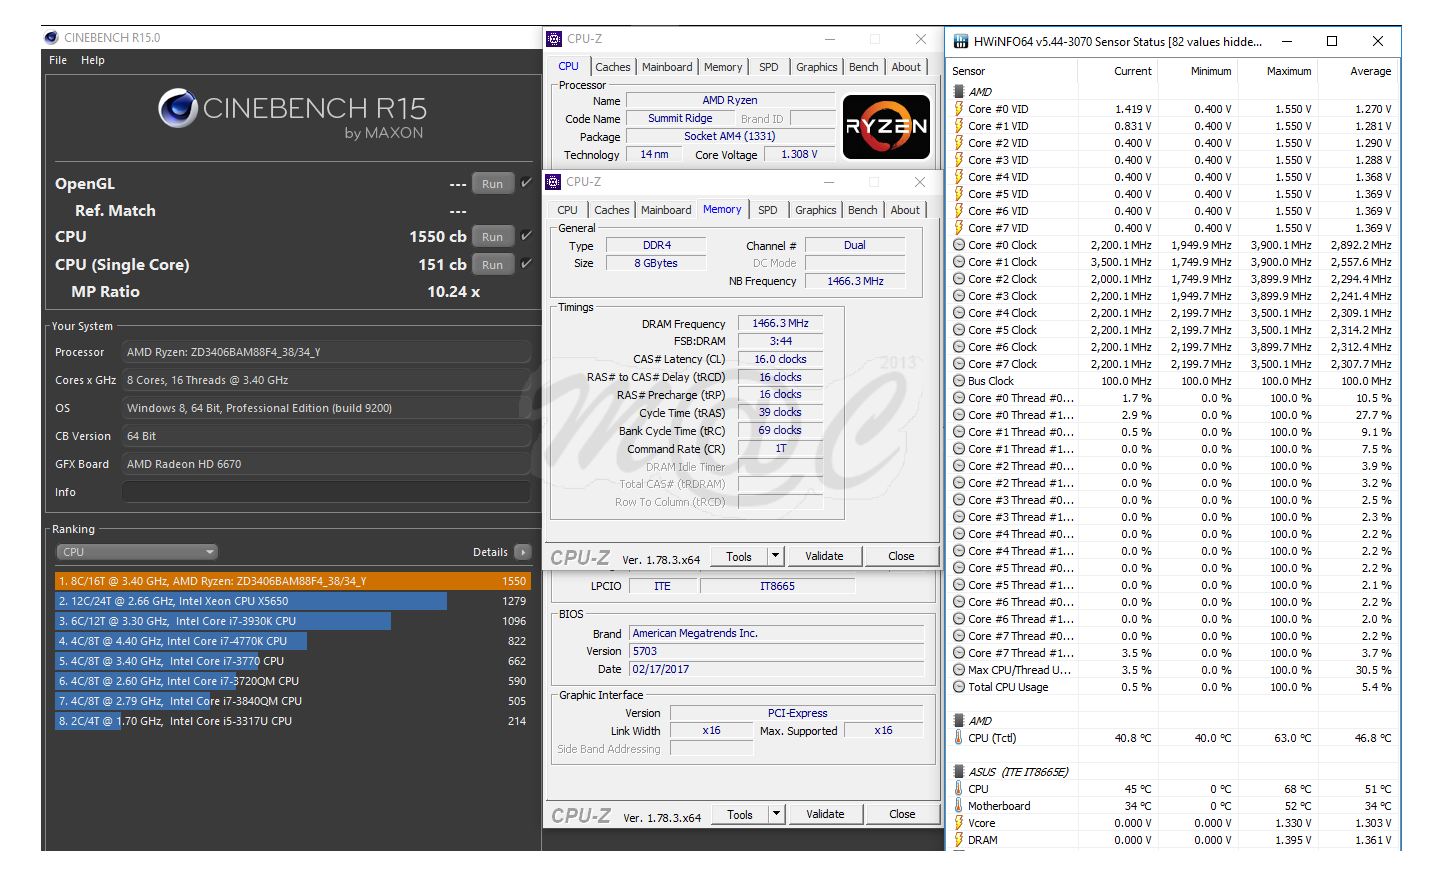
Task: Open the Graphics tab in front CPU-Z Memory window
Action: click(816, 210)
